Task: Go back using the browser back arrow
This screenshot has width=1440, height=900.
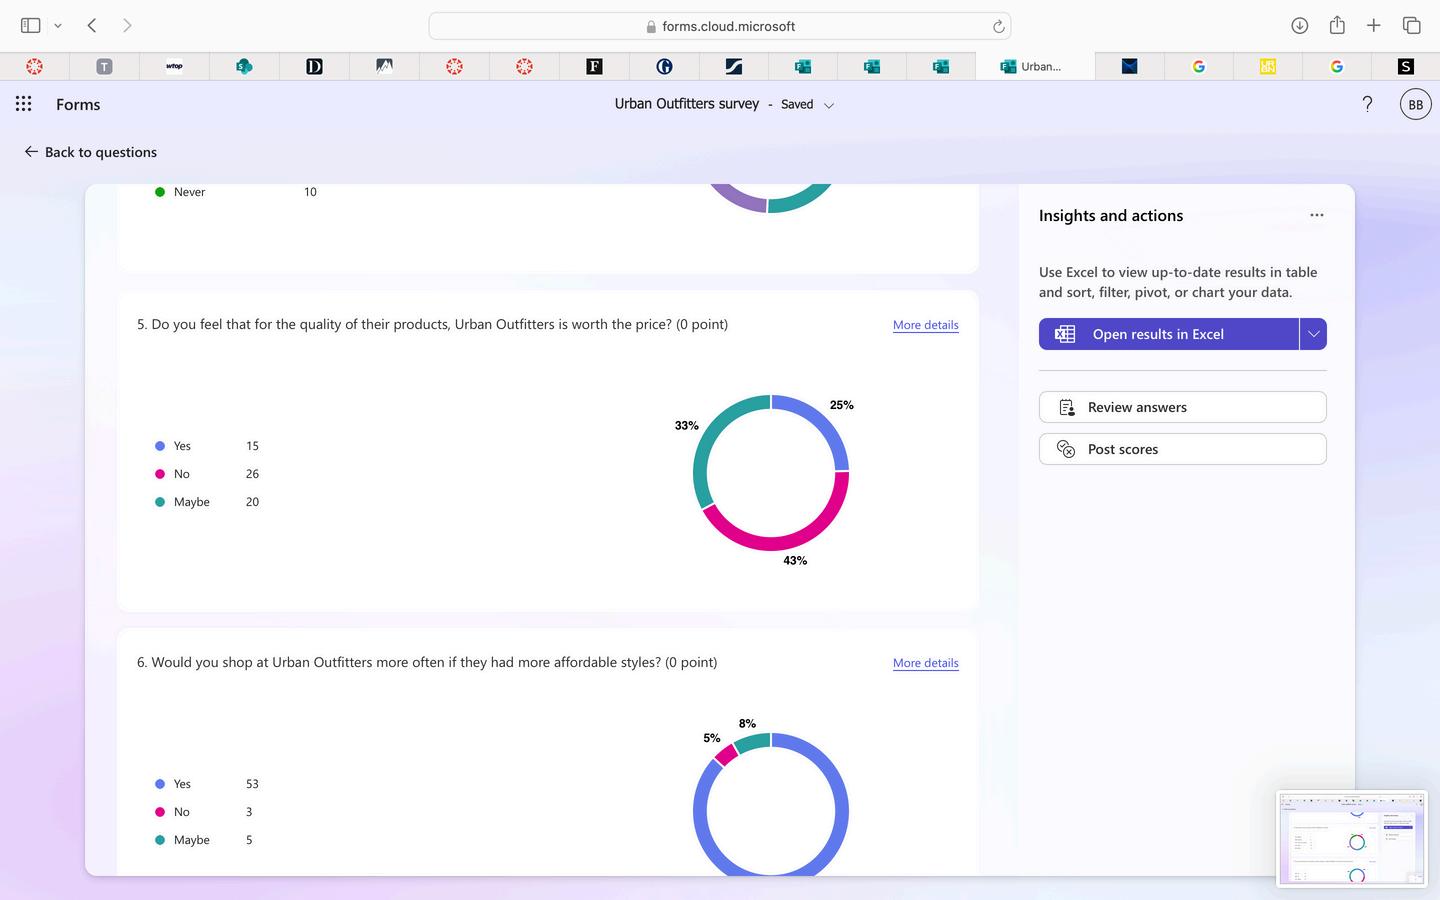Action: 92,26
